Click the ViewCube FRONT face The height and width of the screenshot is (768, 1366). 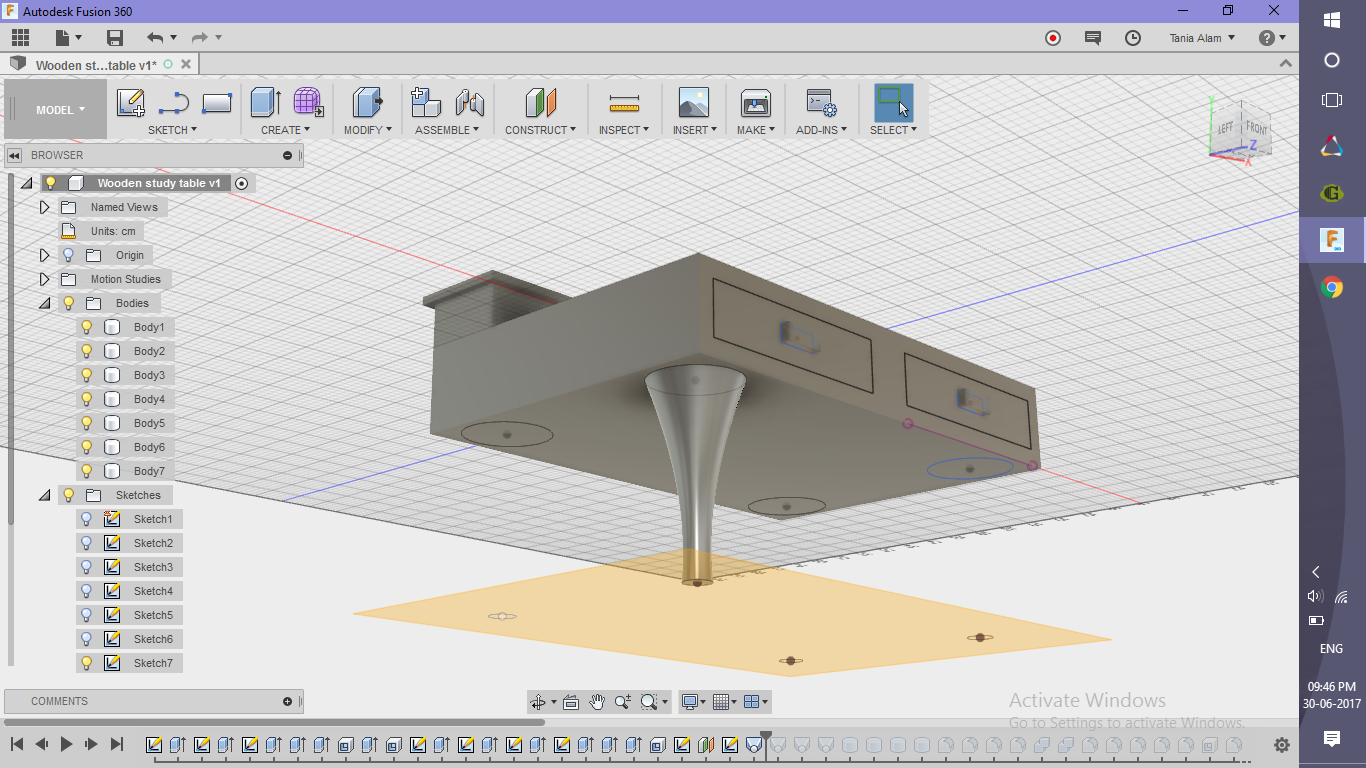click(1256, 129)
